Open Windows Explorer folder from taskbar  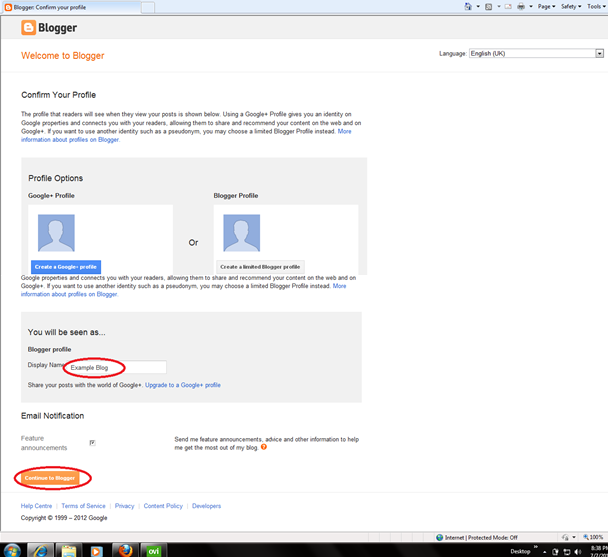[x=69, y=550]
